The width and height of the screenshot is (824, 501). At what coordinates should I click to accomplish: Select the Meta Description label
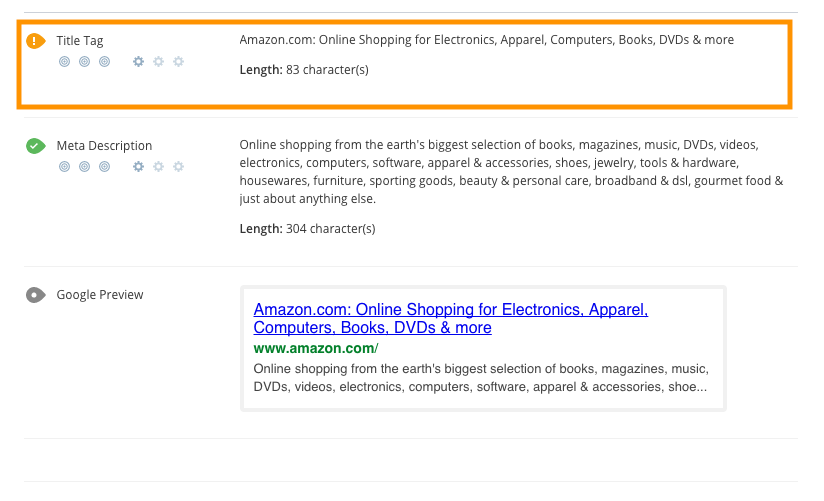104,146
